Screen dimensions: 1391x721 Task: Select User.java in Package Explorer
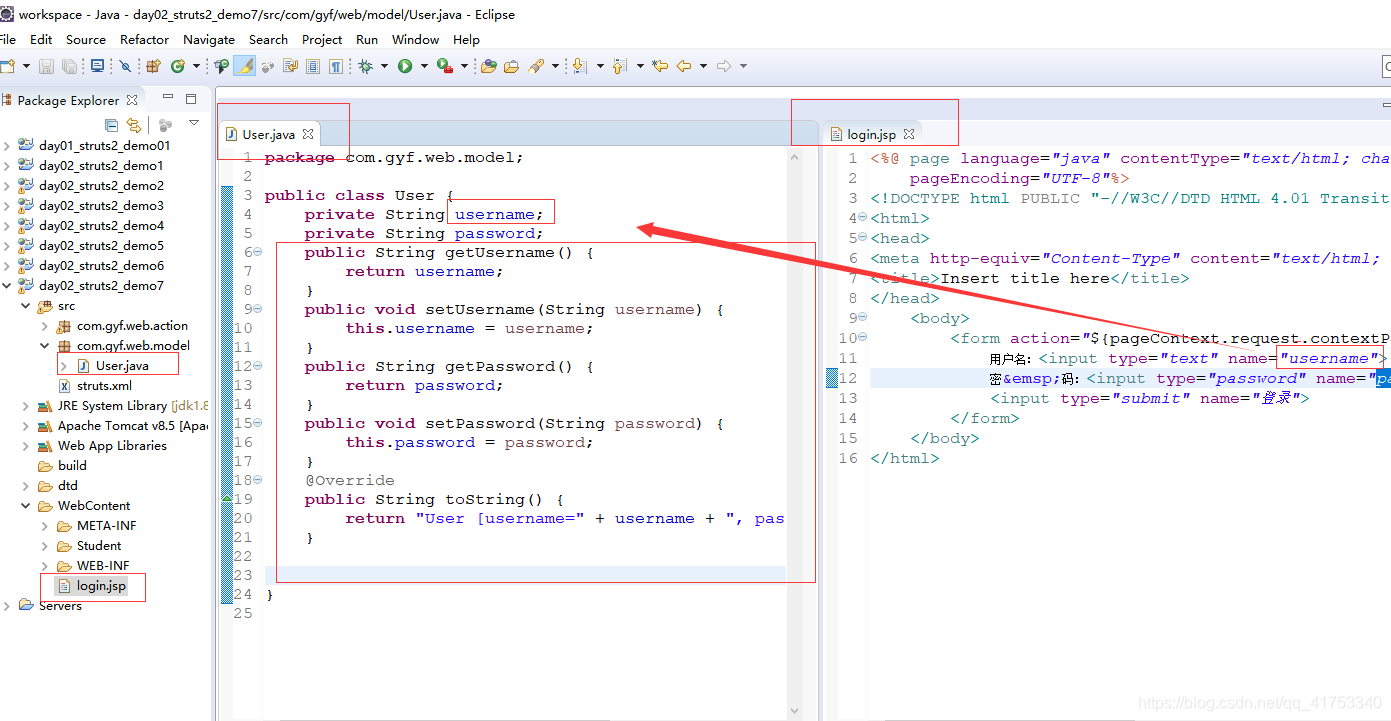click(x=122, y=366)
